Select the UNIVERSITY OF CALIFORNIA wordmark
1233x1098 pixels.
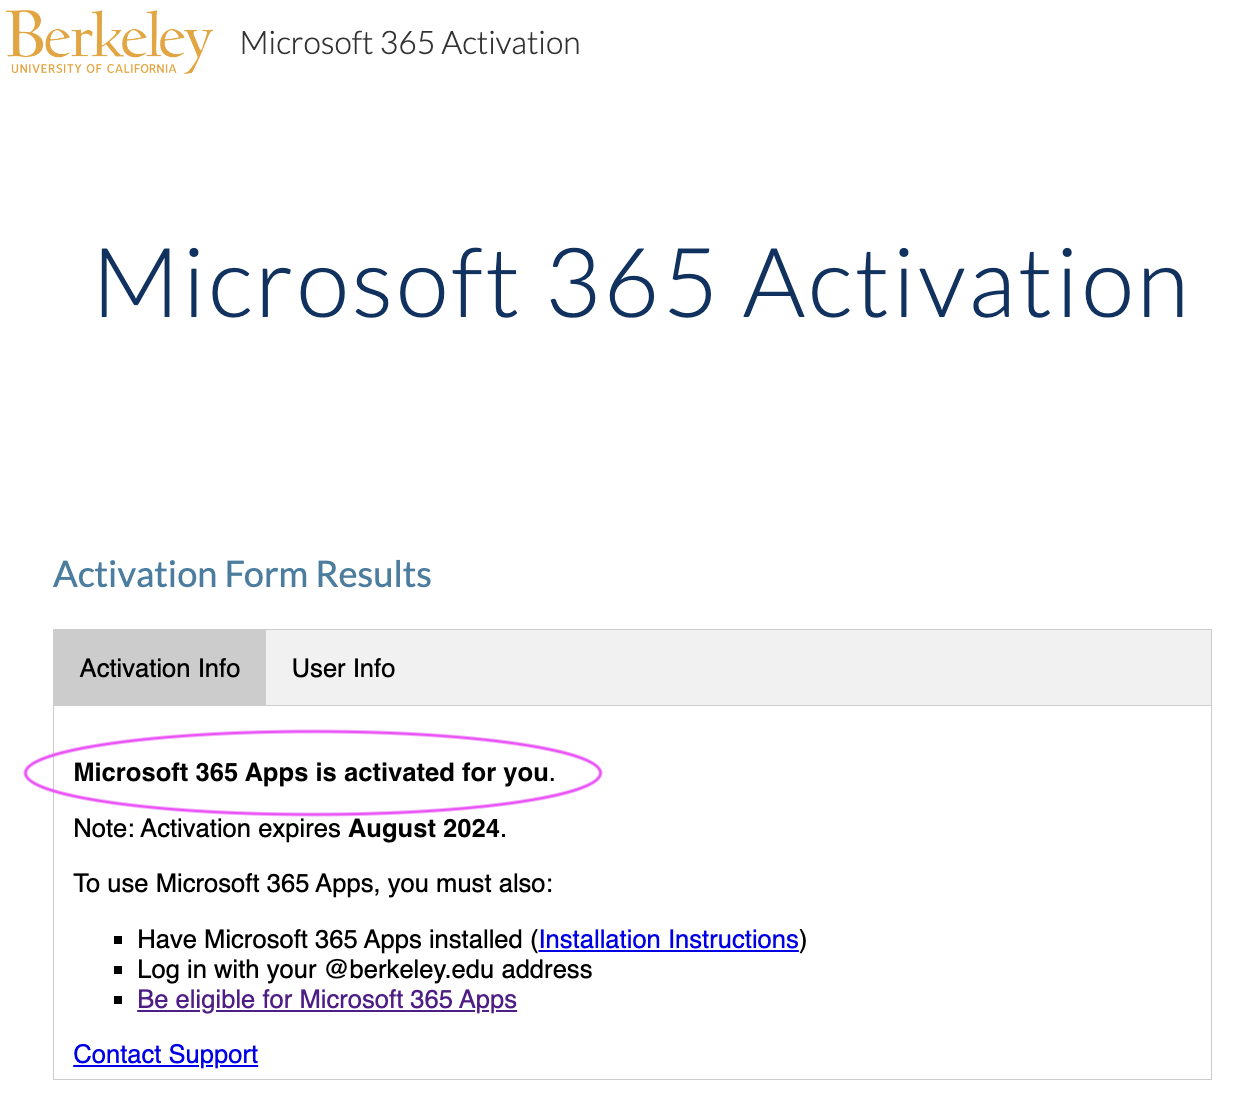tap(91, 69)
